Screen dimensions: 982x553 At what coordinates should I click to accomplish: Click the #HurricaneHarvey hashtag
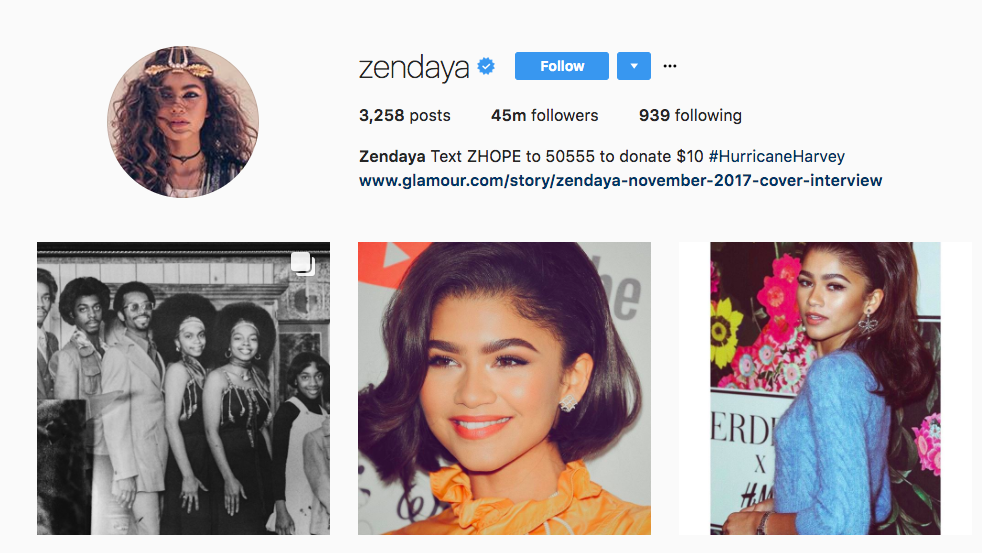tap(777, 156)
